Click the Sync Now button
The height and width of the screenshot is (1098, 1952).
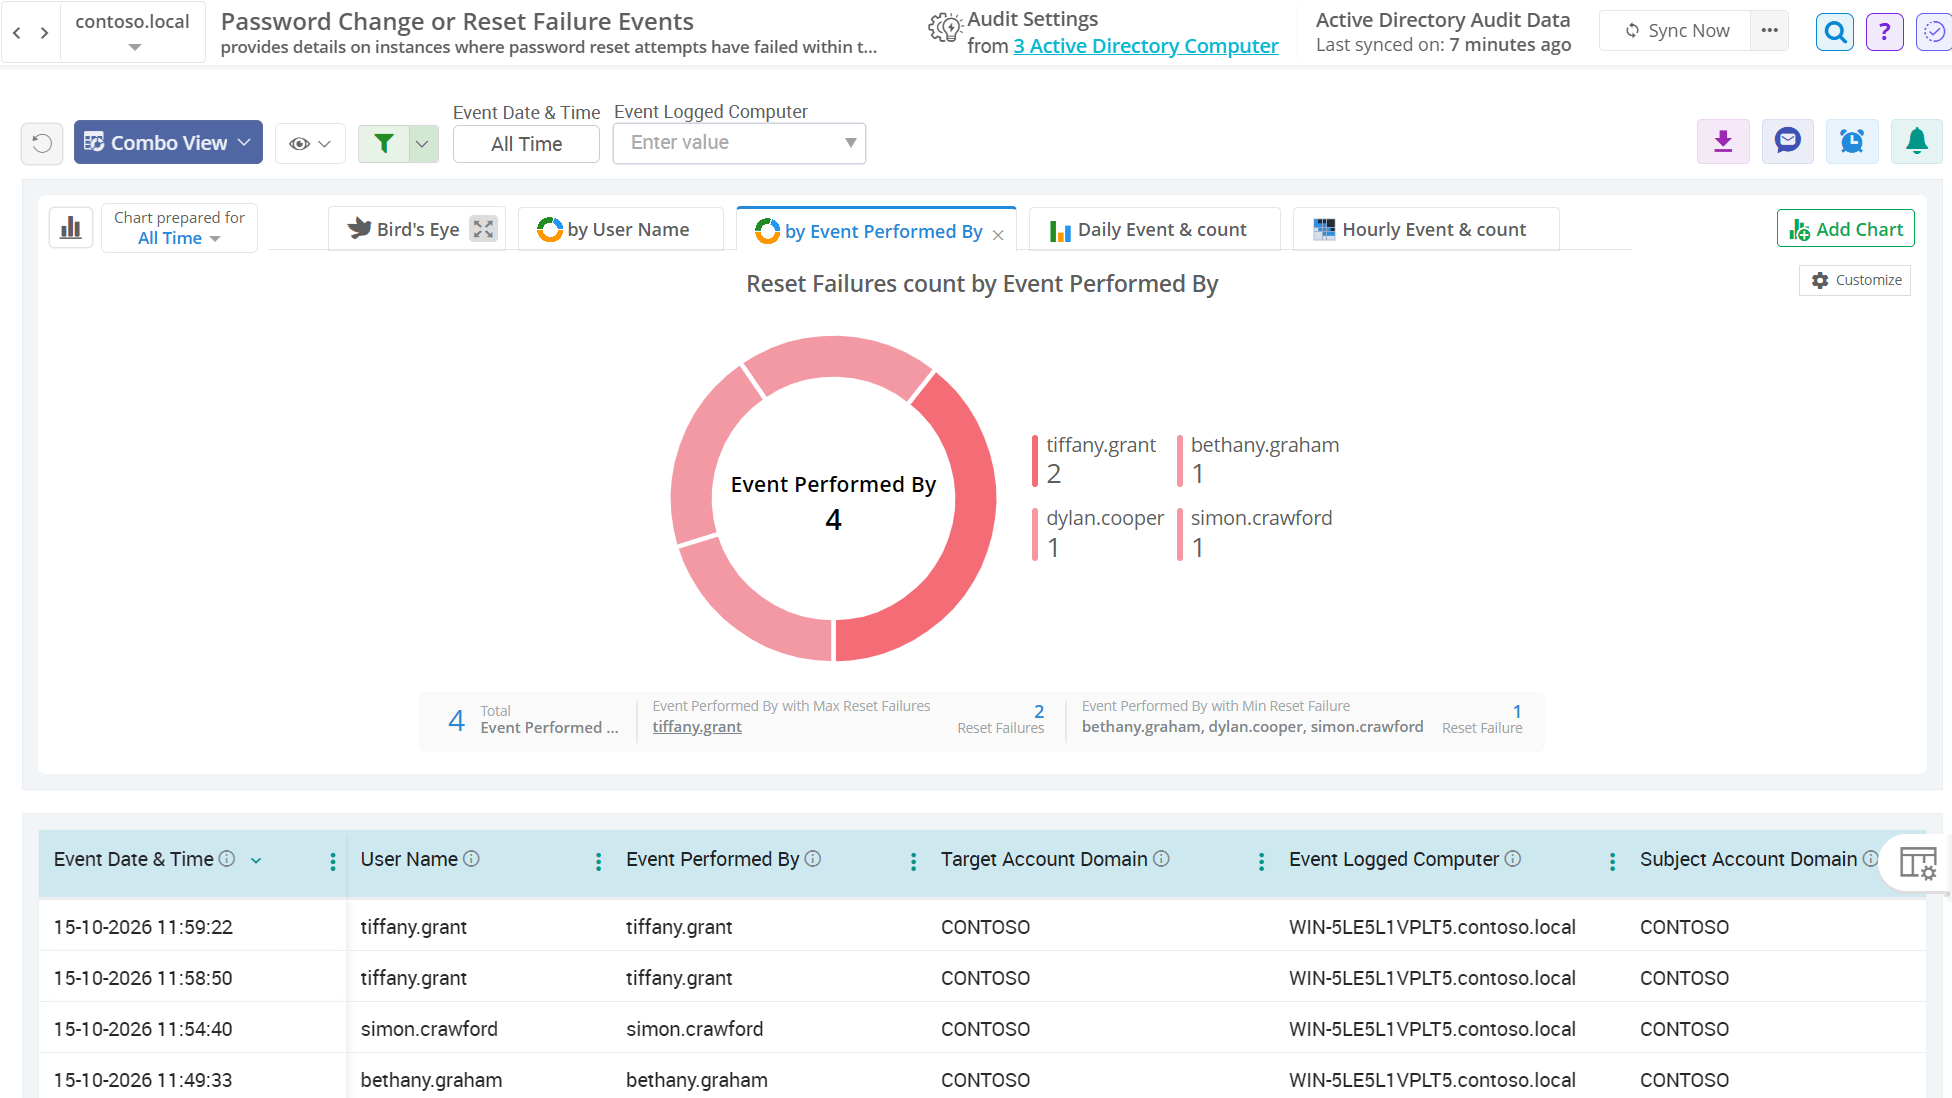pyautogui.click(x=1676, y=31)
